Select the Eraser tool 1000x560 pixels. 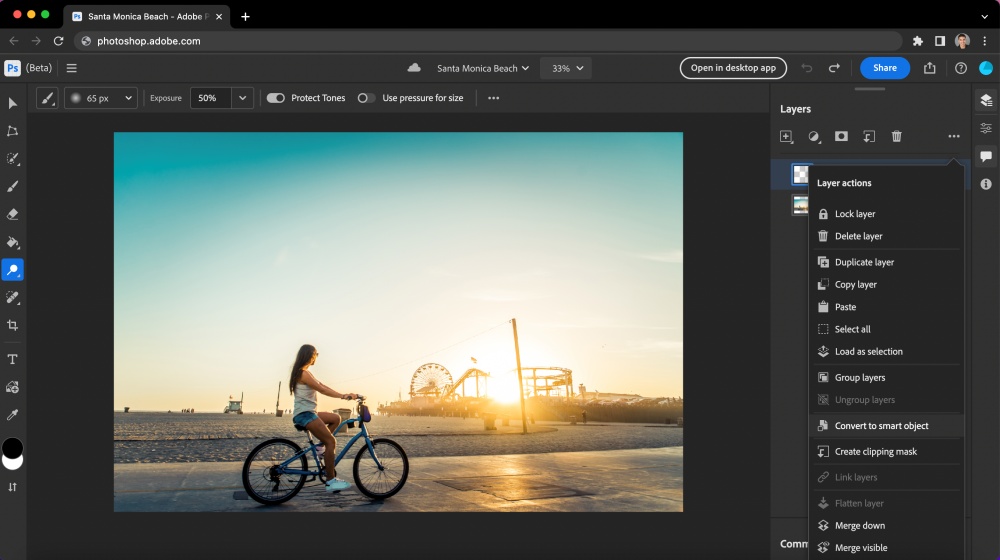(13, 214)
